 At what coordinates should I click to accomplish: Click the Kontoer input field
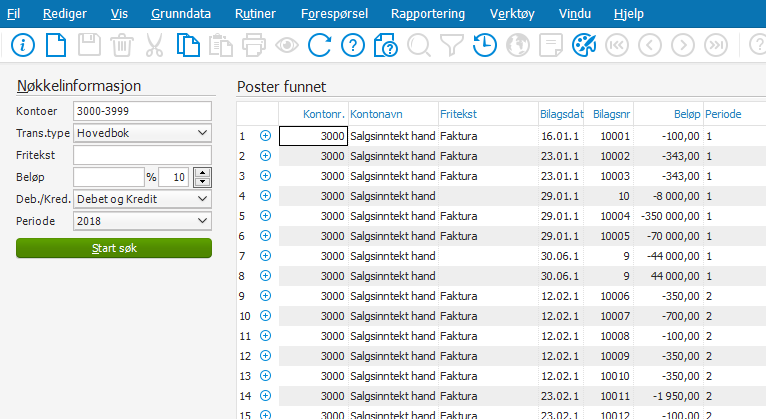coord(142,111)
